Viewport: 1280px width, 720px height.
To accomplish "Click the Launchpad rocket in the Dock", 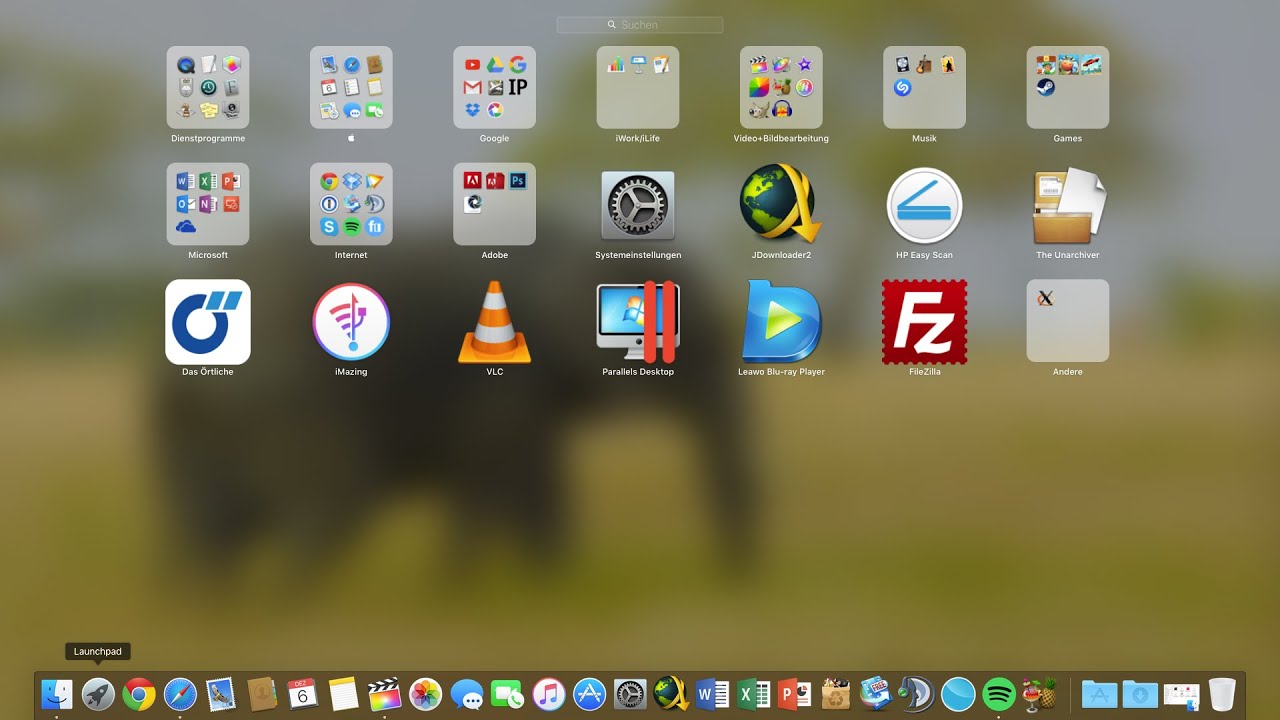I will coord(98,694).
